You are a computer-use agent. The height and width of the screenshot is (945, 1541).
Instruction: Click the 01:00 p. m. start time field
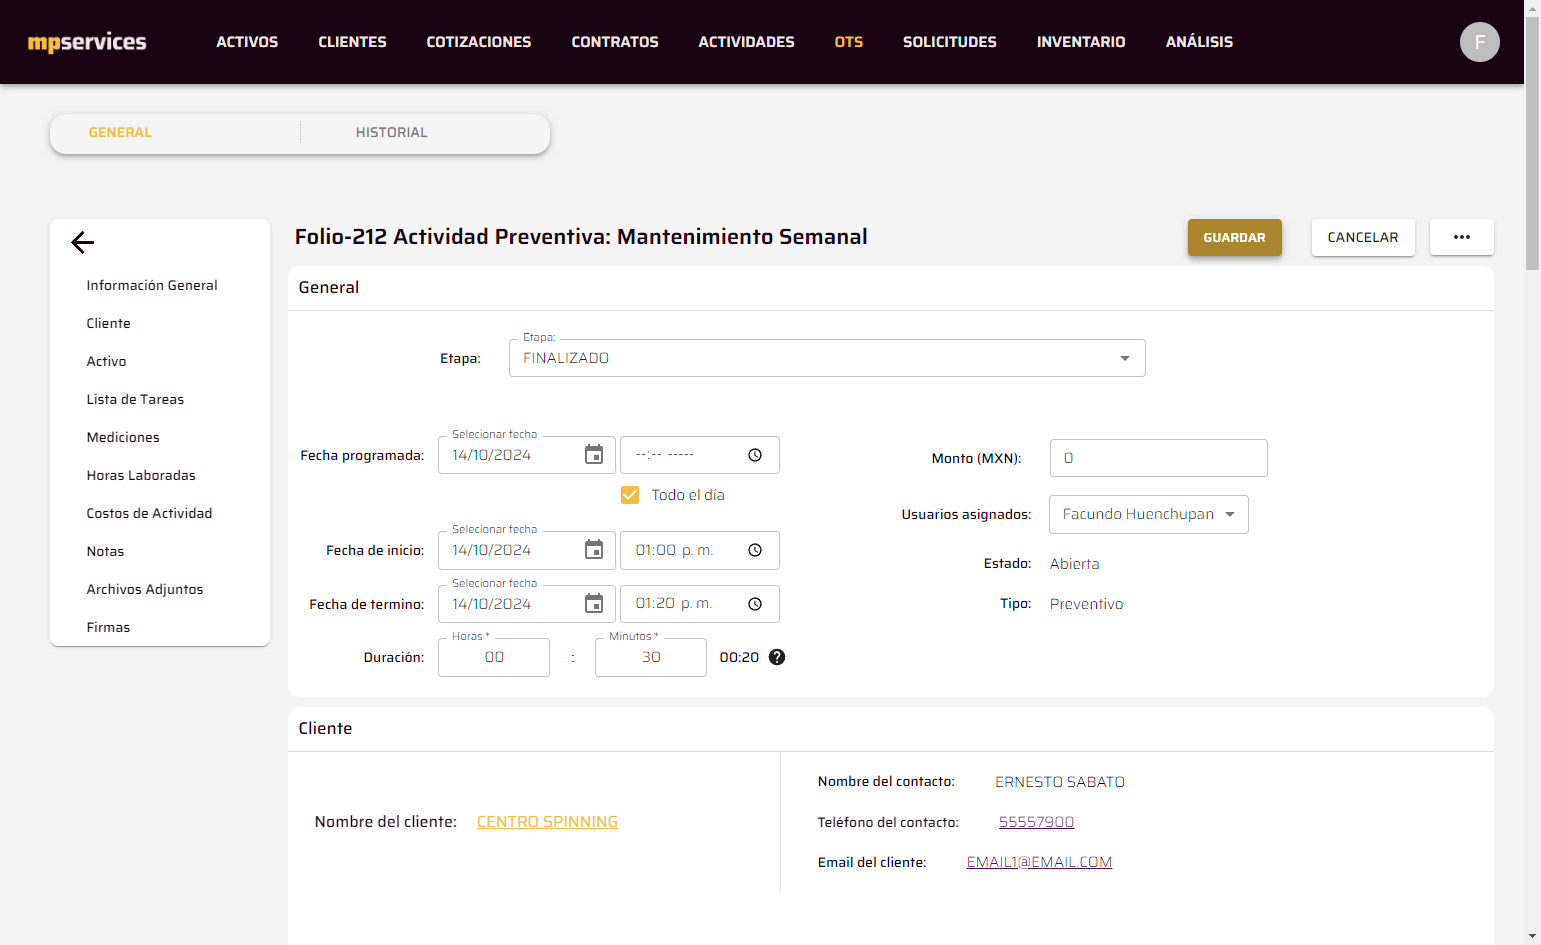(699, 550)
